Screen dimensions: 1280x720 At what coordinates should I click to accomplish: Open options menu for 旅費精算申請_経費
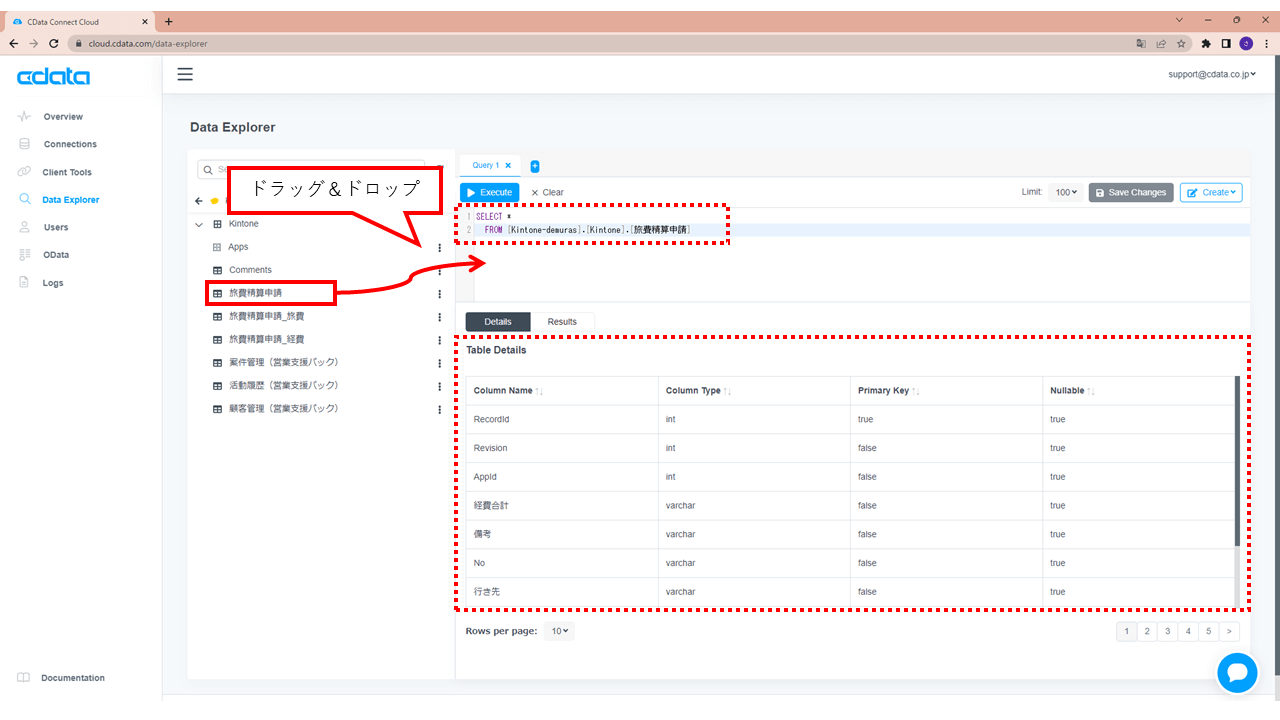(439, 340)
